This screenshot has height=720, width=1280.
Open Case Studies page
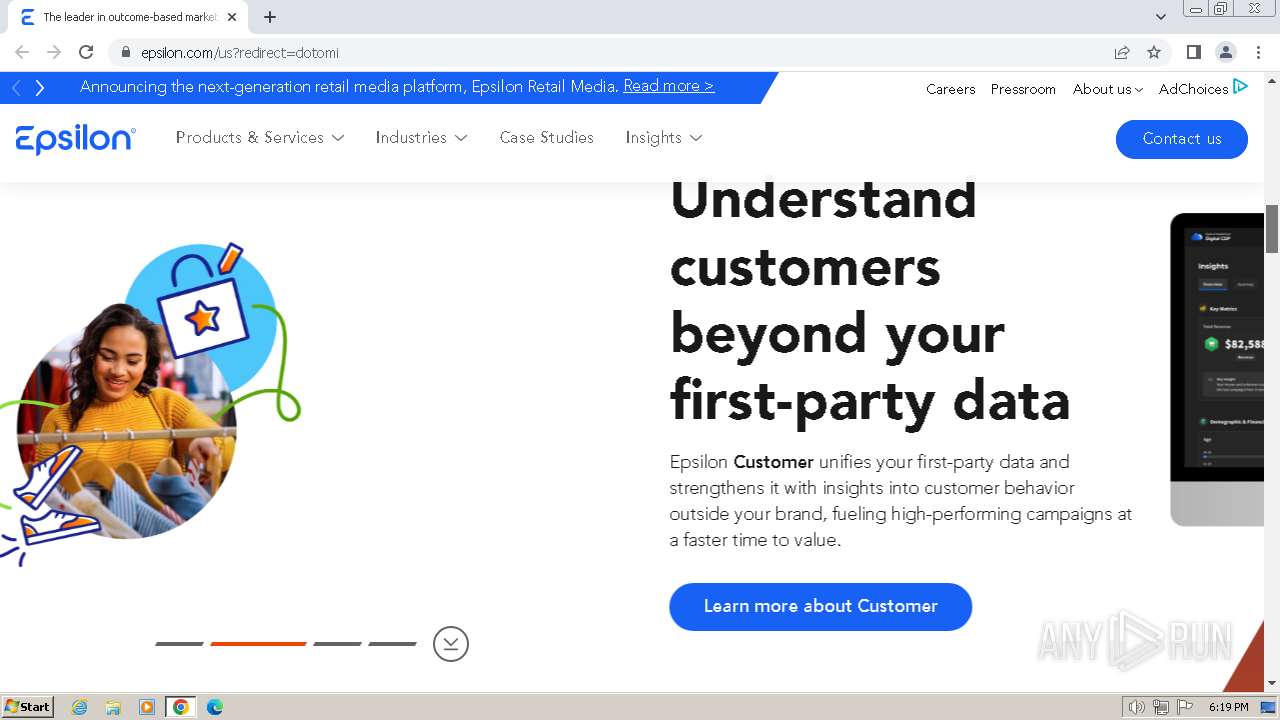(x=547, y=138)
